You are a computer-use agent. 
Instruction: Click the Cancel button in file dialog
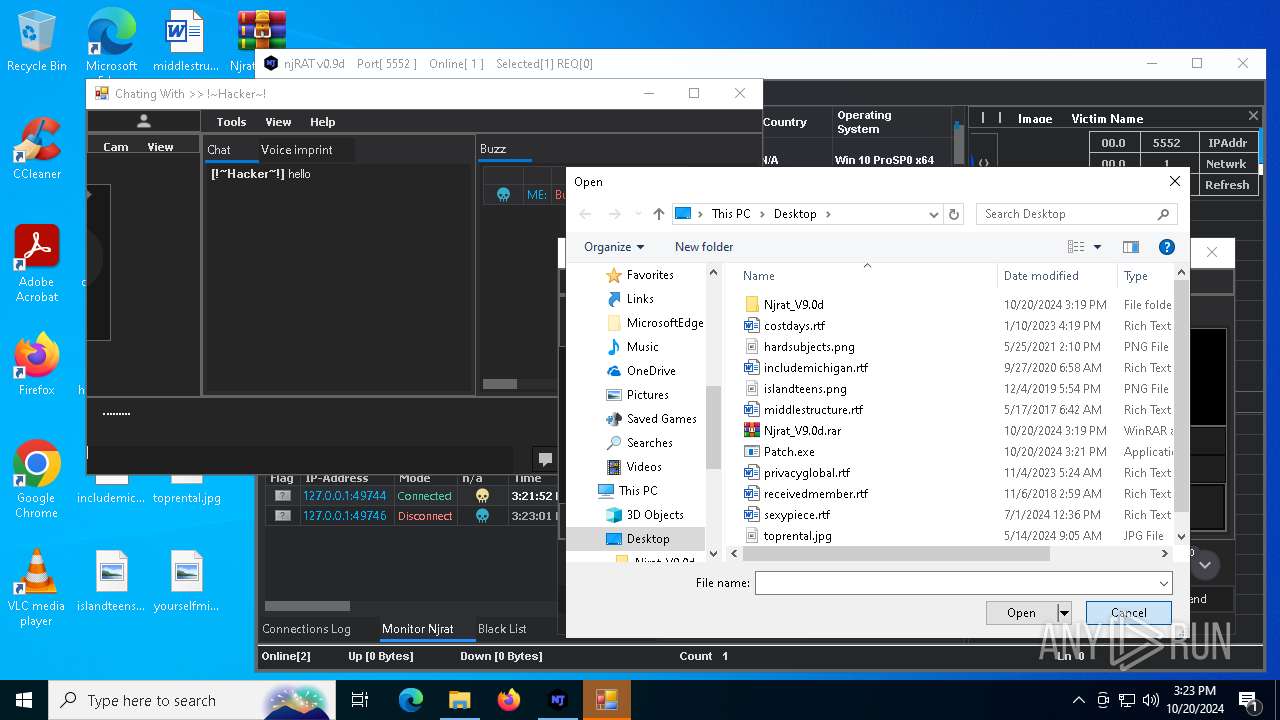1128,613
